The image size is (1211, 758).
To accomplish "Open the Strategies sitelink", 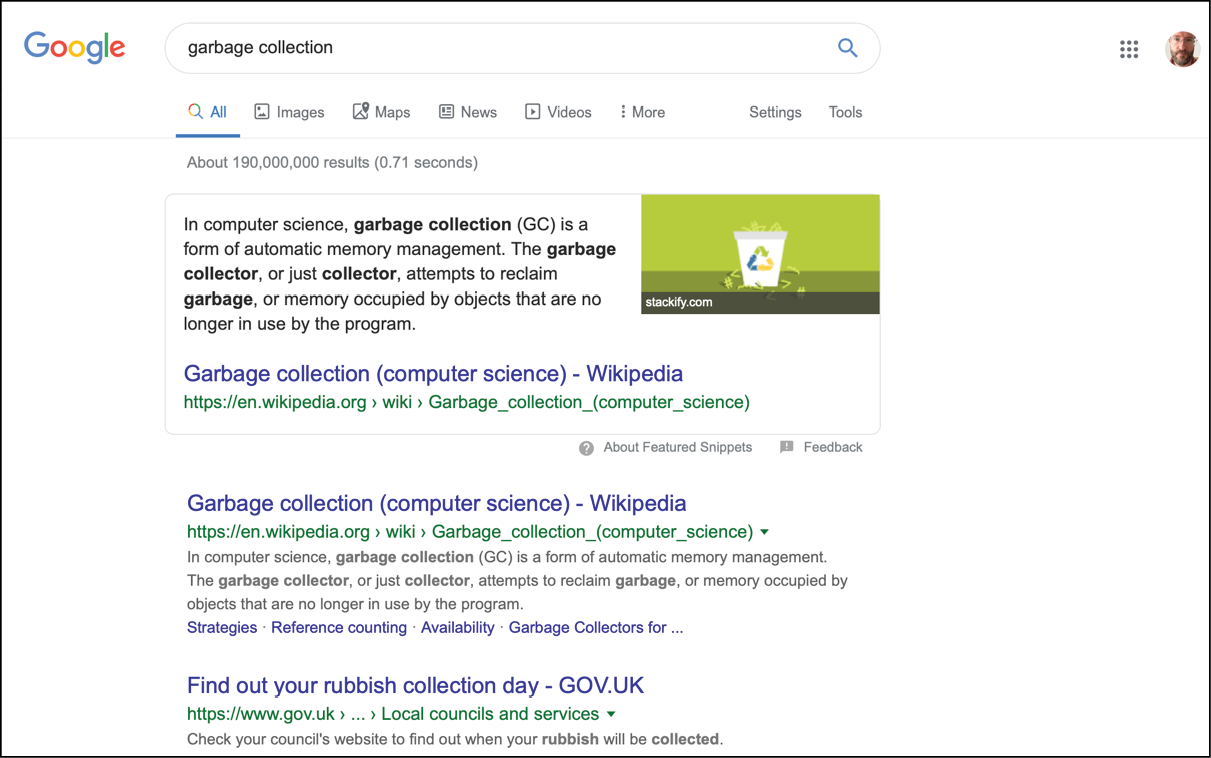I will pyautogui.click(x=222, y=628).
